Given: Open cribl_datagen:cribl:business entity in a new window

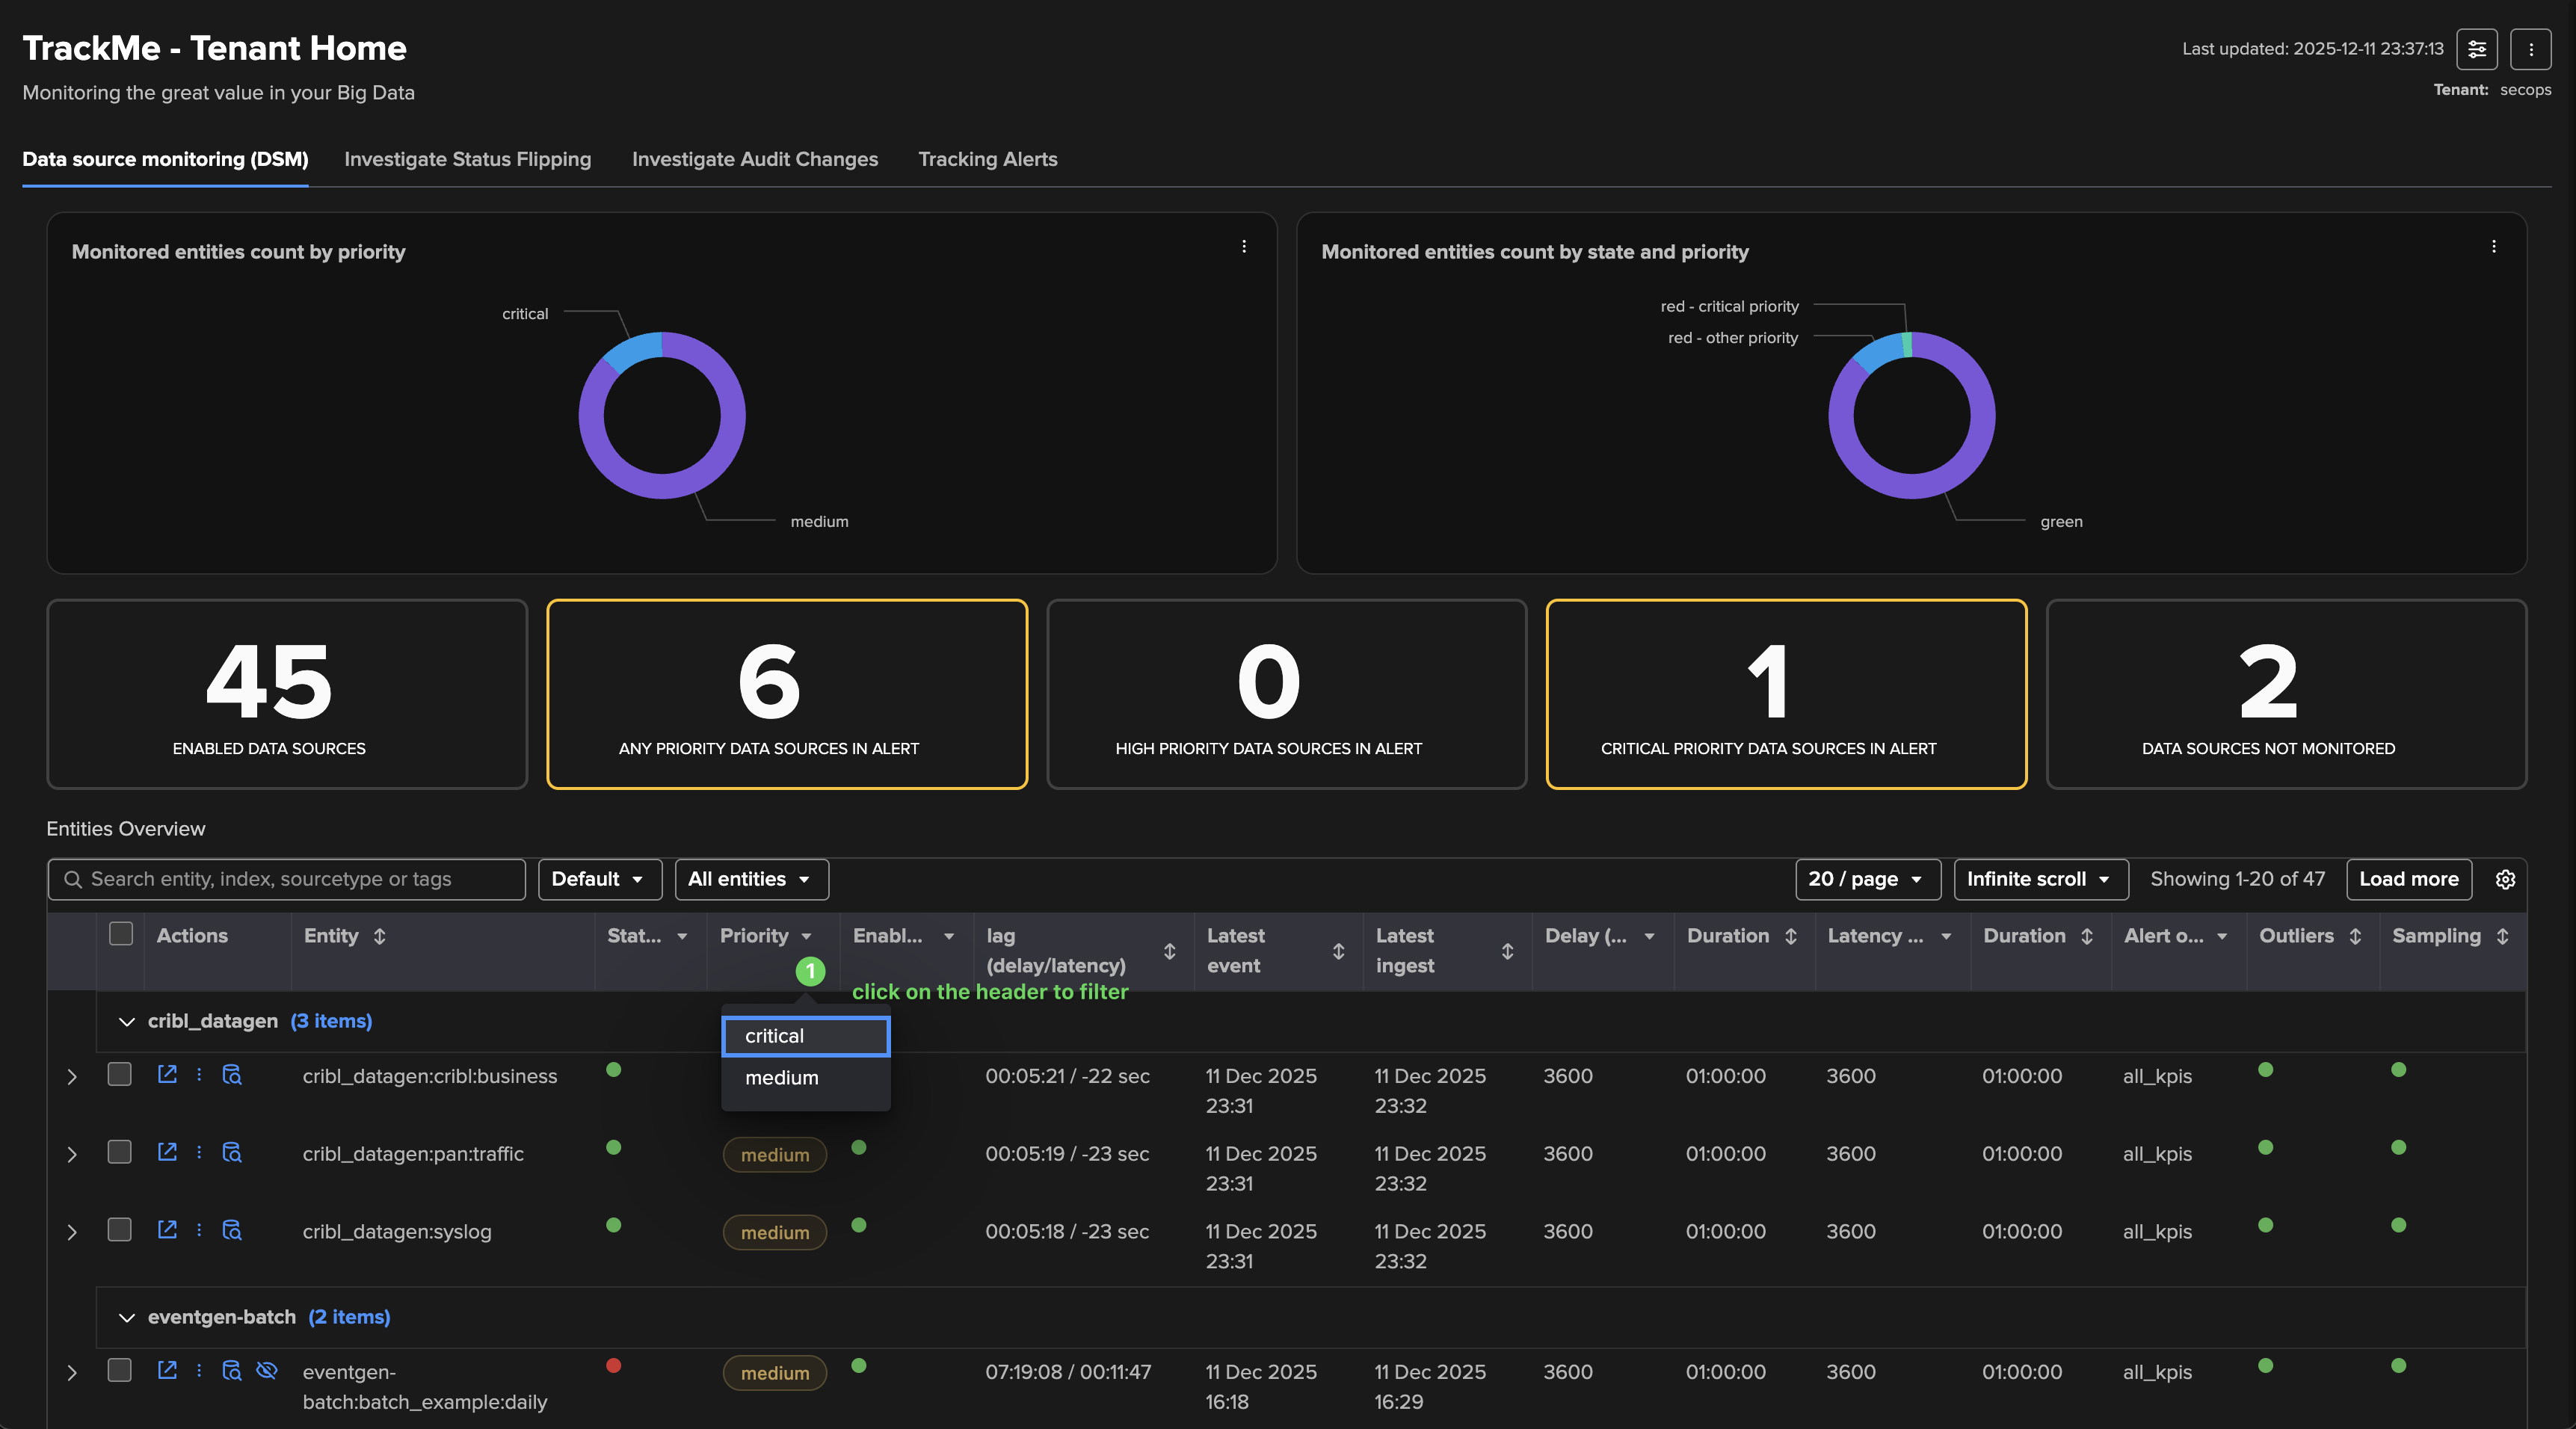Looking at the screenshot, I should point(167,1074).
